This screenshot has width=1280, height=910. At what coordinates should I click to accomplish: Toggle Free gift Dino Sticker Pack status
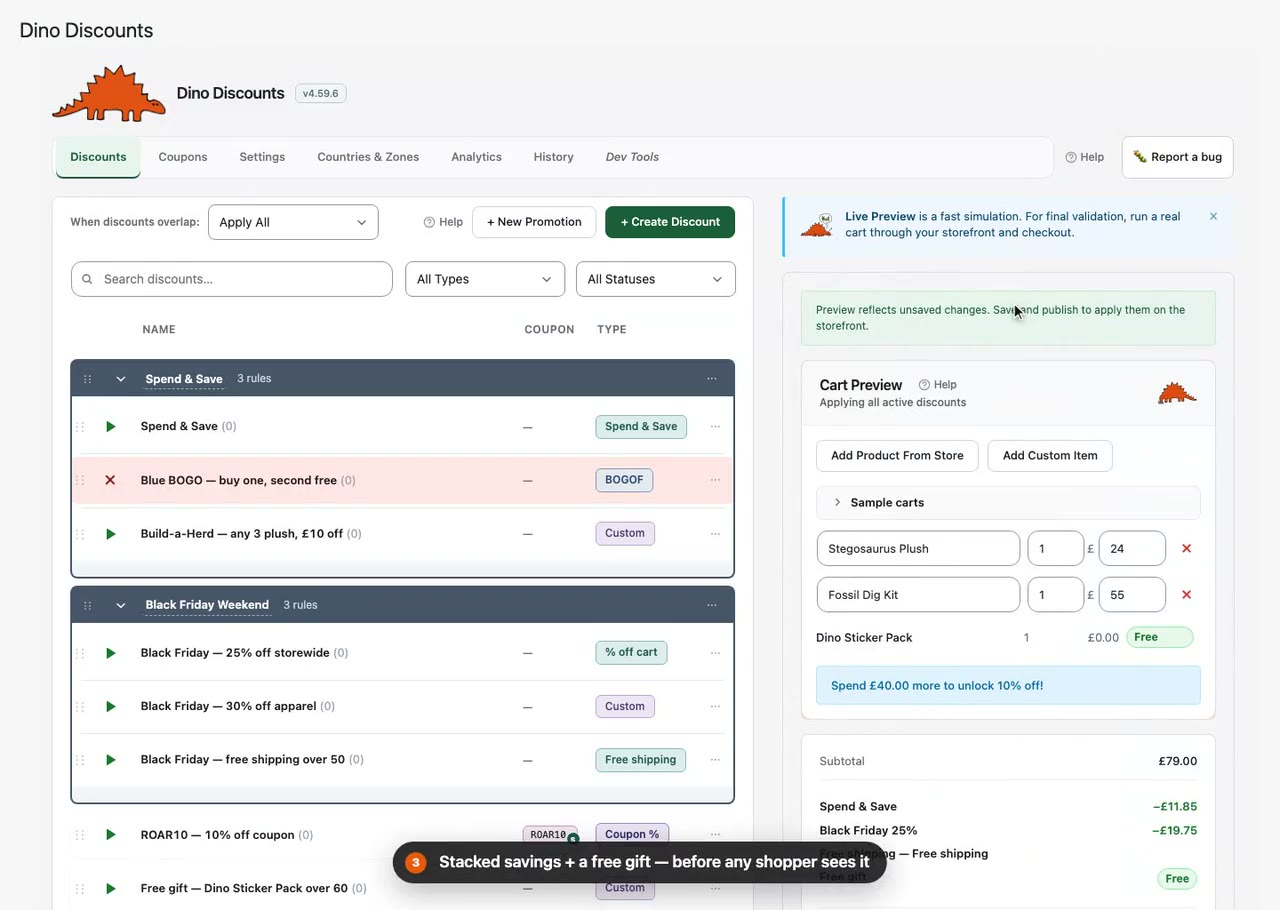pyautogui.click(x=111, y=888)
